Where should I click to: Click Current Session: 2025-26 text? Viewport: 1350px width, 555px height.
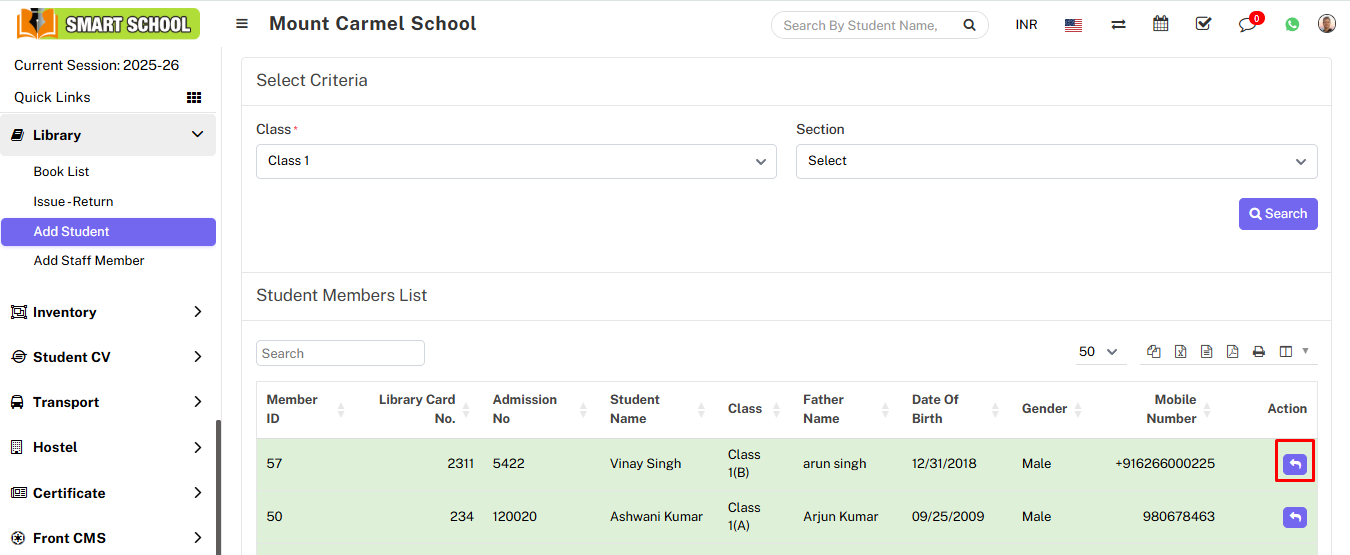(97, 65)
